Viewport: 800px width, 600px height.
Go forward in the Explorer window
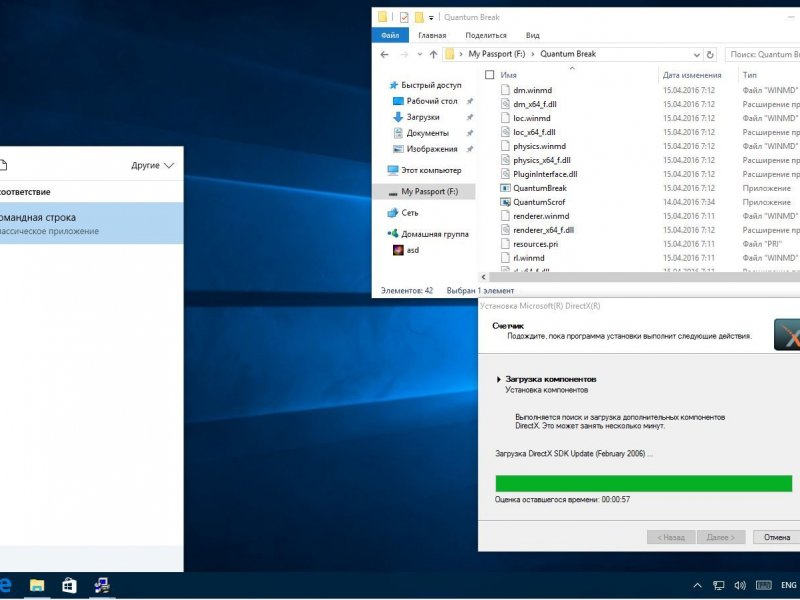point(404,54)
